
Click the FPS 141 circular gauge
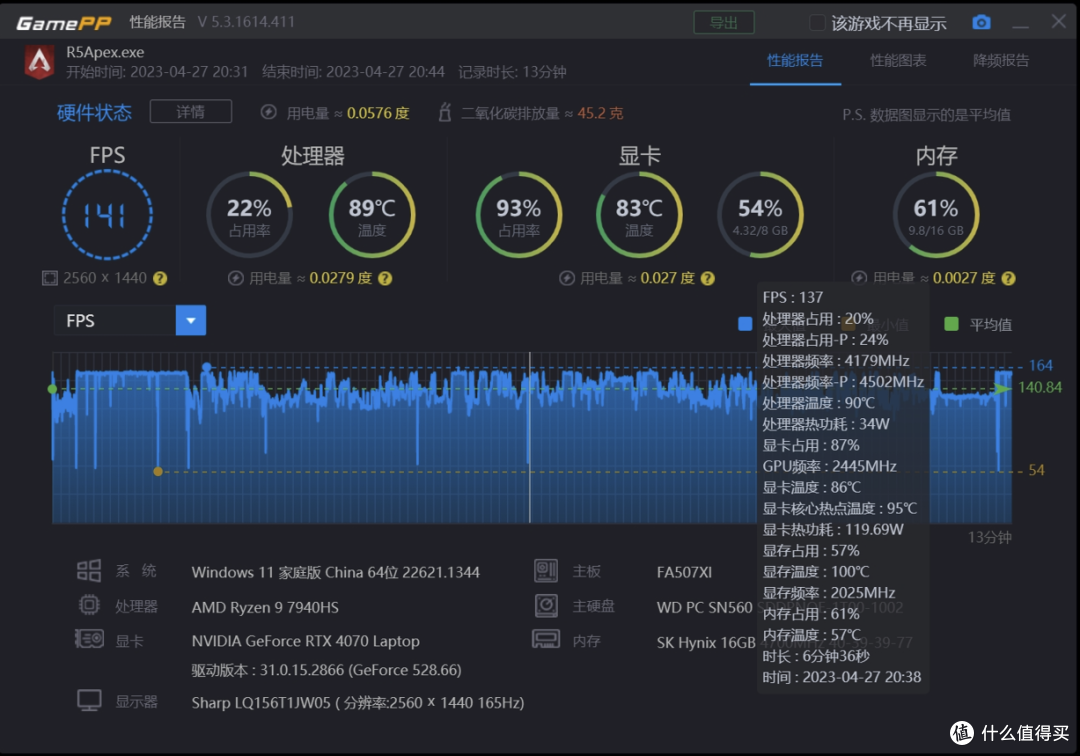tap(107, 215)
